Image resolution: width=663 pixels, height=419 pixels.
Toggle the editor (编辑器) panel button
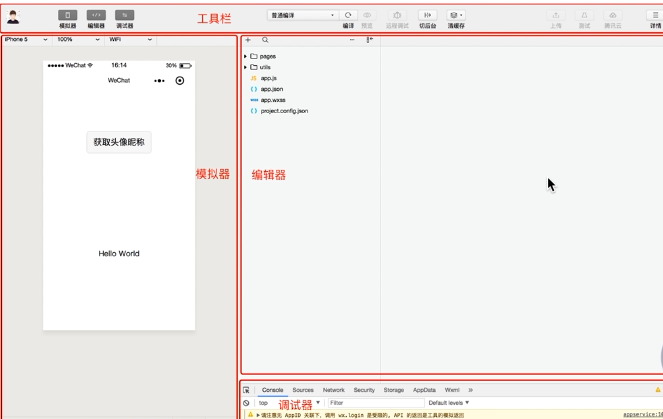(96, 15)
